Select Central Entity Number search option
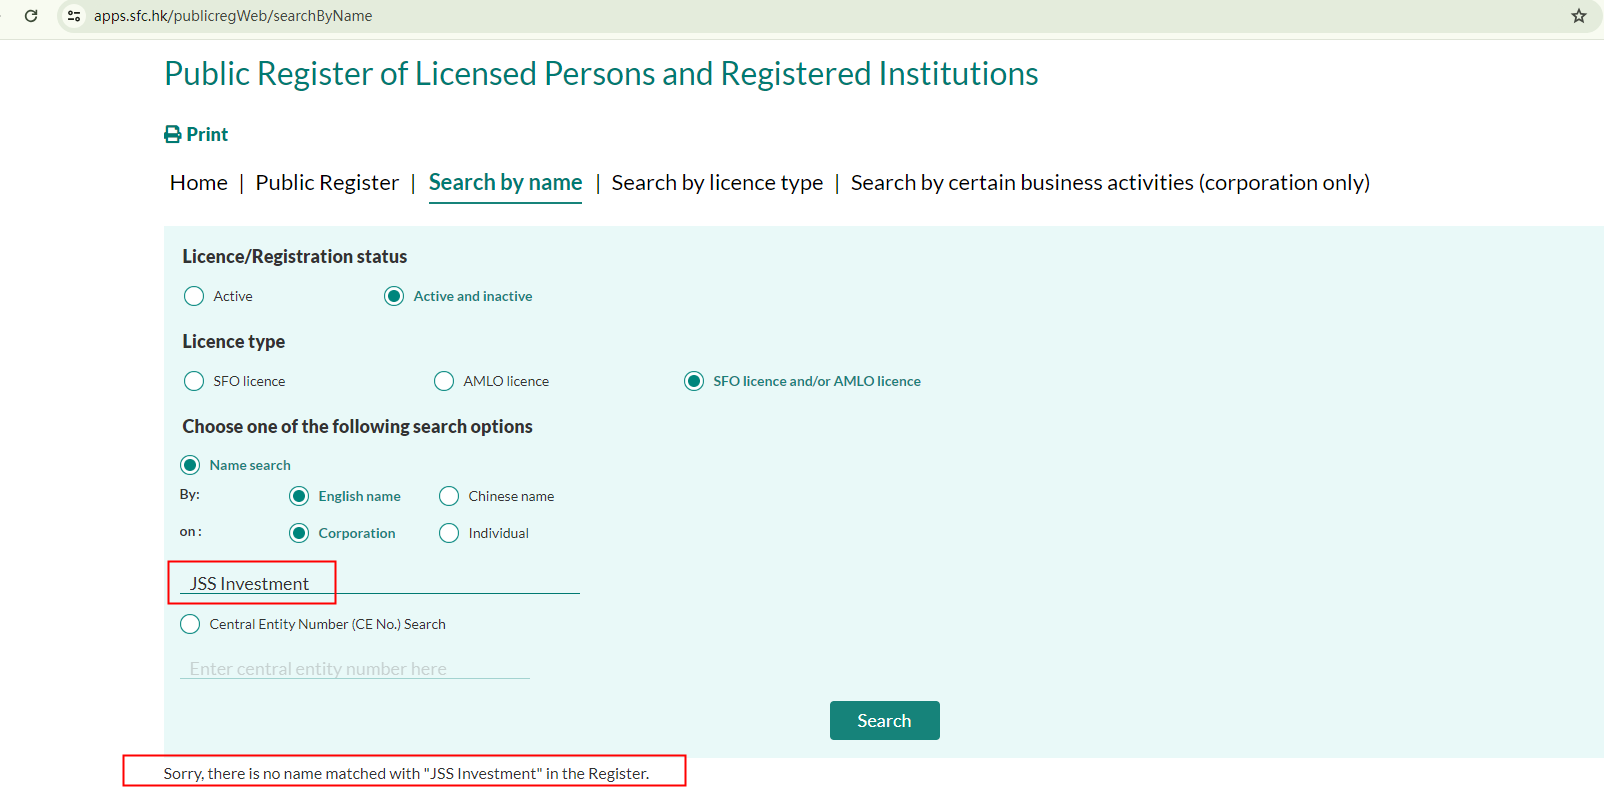Image resolution: width=1604 pixels, height=789 pixels. tap(190, 624)
